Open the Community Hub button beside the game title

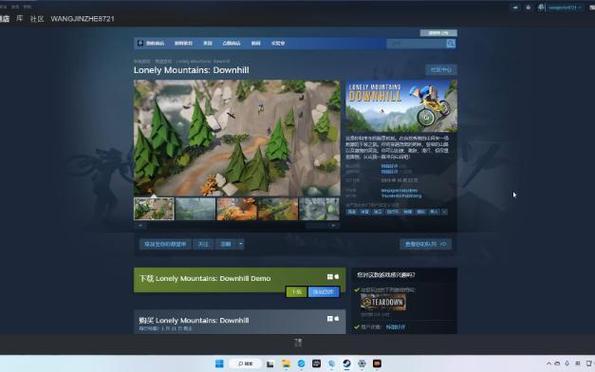pyautogui.click(x=441, y=69)
